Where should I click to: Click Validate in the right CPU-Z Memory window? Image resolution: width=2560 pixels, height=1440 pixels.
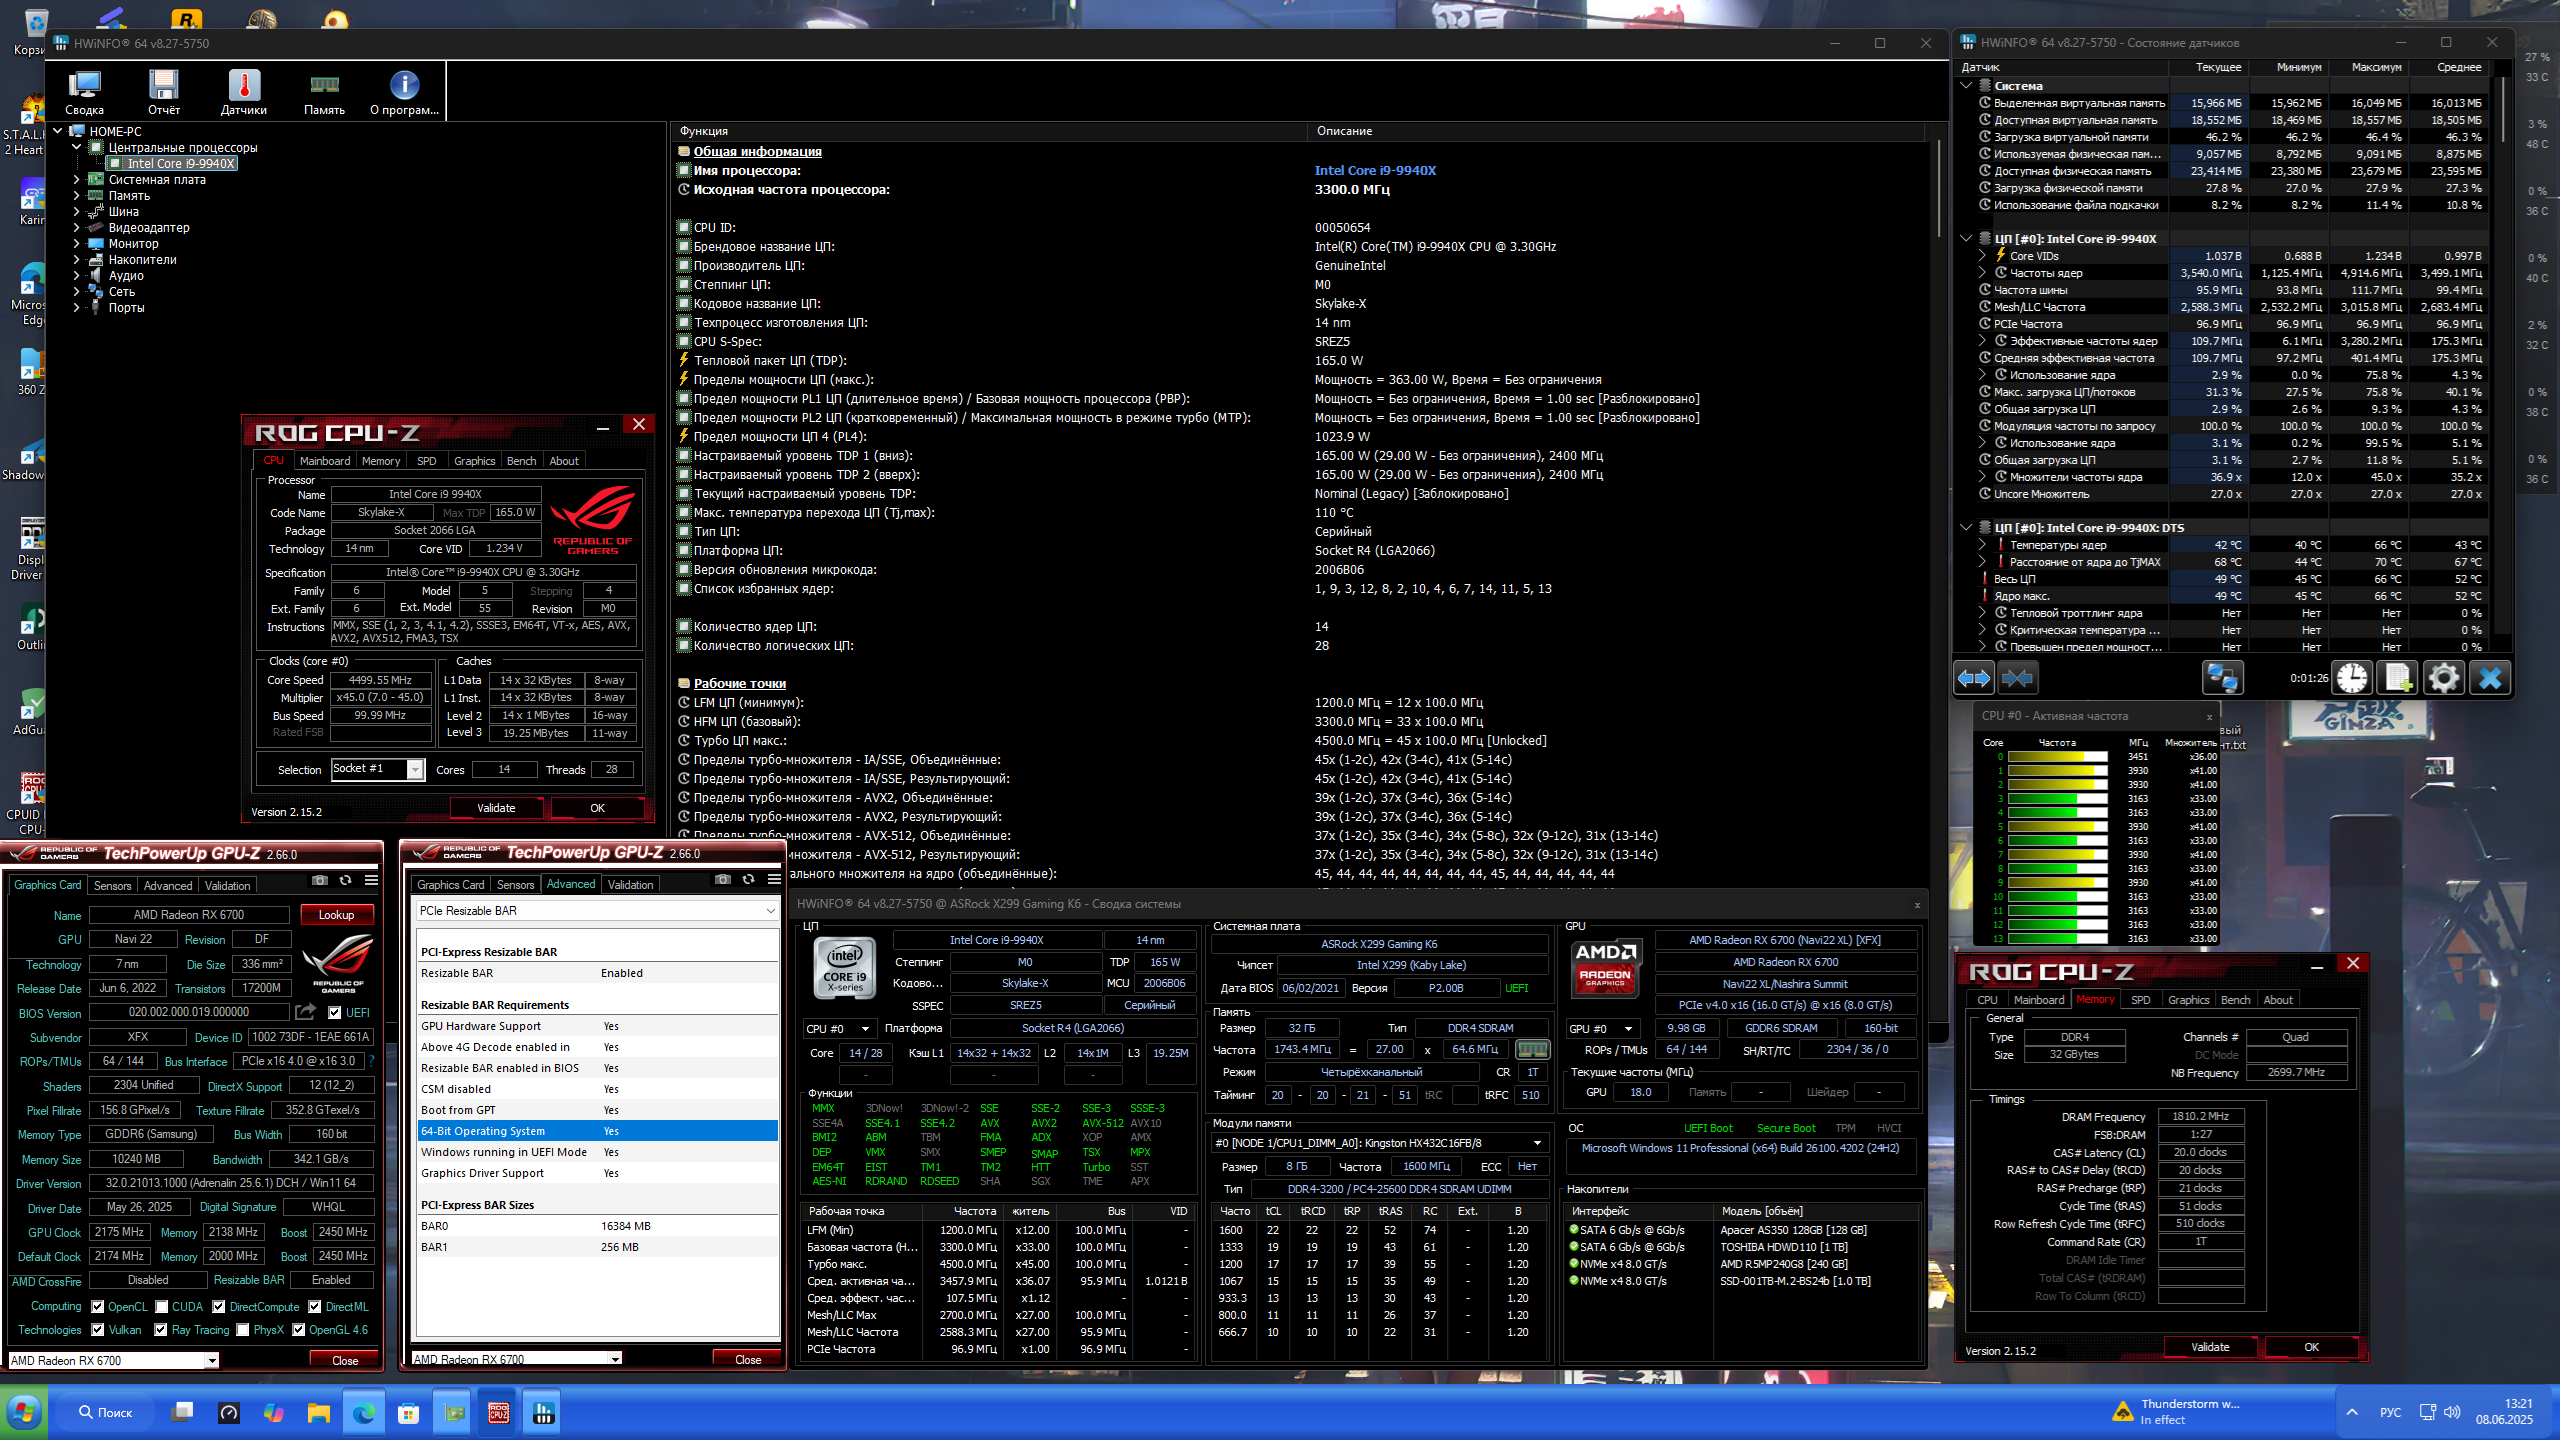pos(2210,1347)
